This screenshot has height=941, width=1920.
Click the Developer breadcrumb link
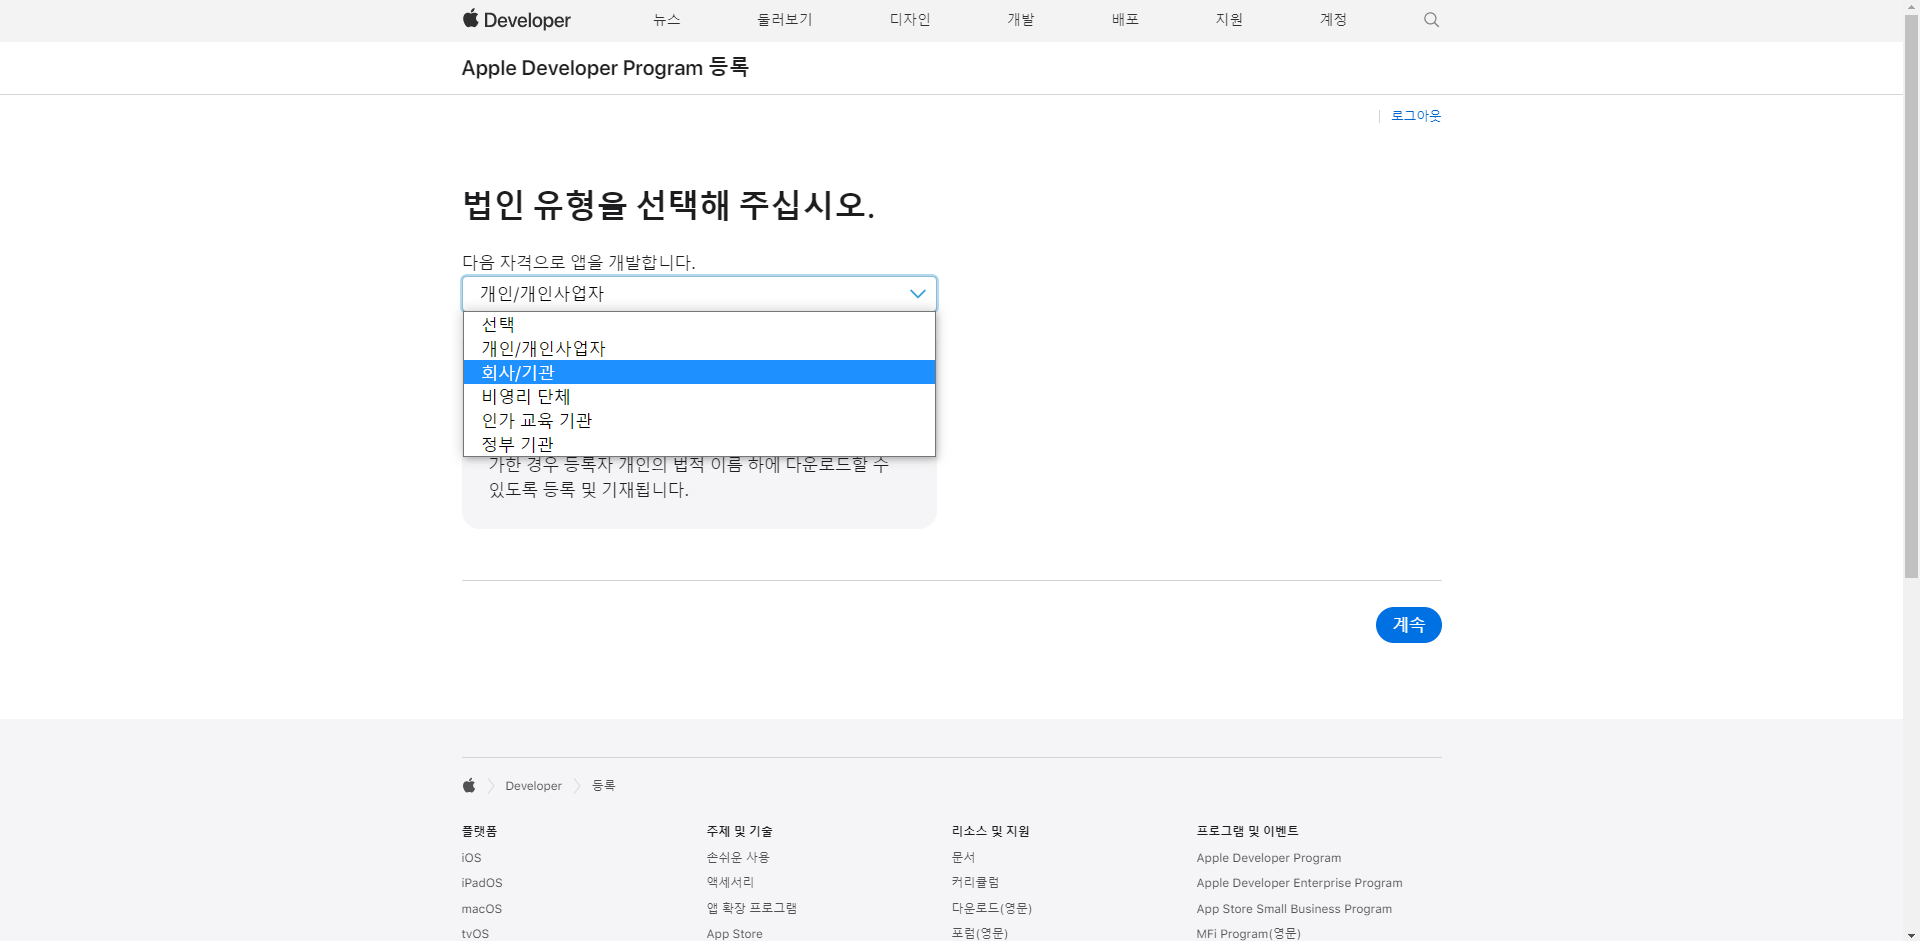533,786
